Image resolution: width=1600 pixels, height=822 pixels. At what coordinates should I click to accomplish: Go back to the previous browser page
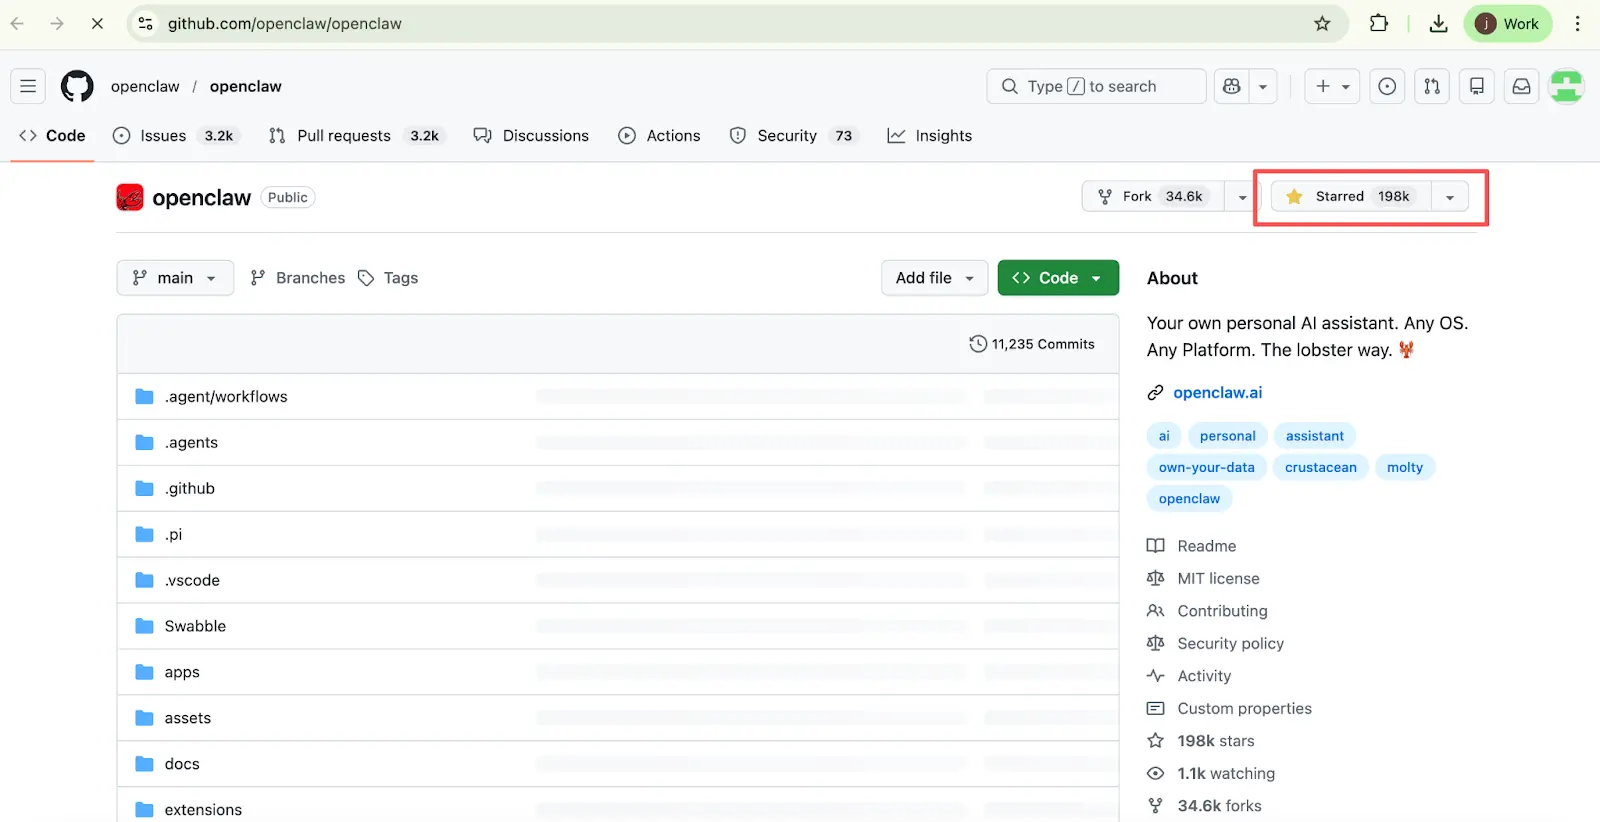[x=18, y=24]
